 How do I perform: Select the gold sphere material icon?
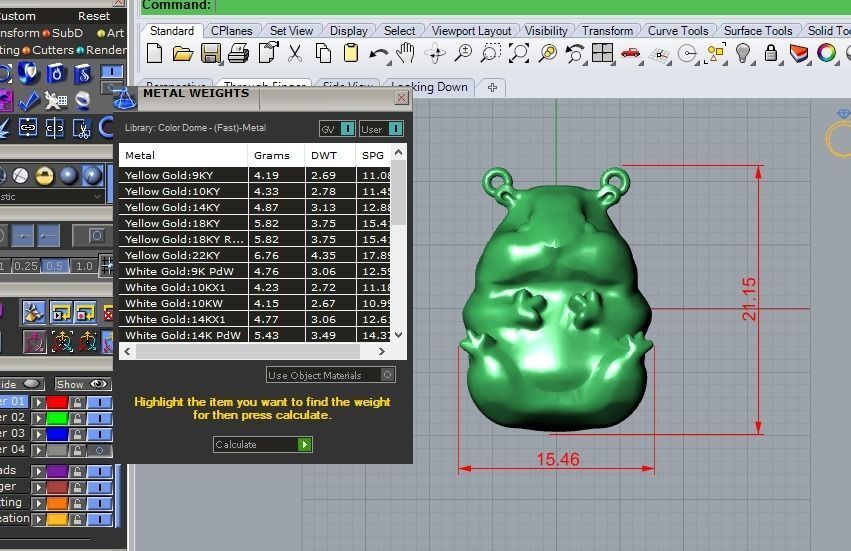(x=45, y=175)
